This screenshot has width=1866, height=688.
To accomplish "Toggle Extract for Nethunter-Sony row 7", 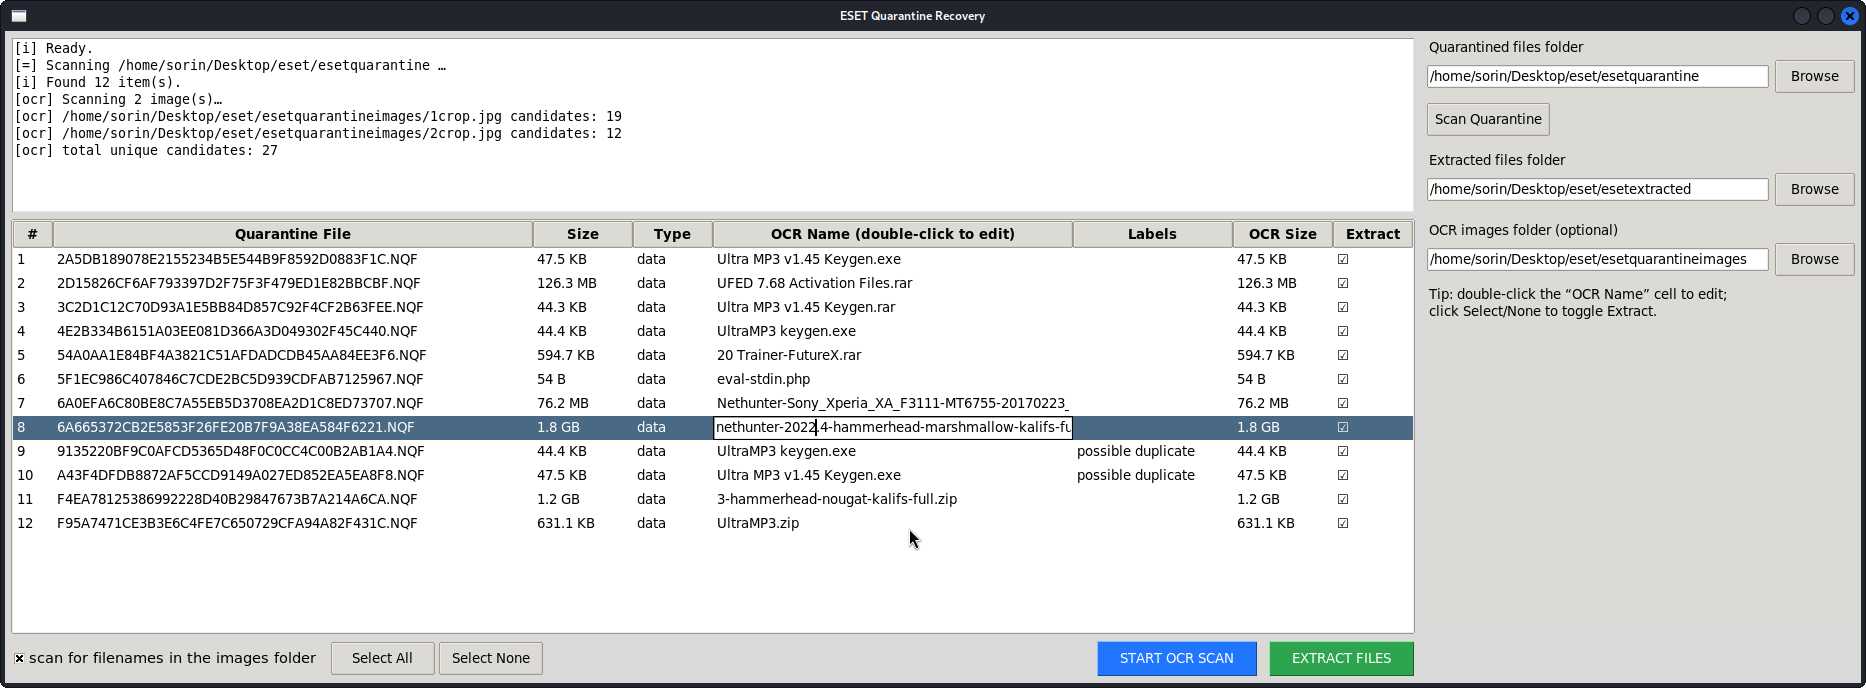I will pos(1343,403).
